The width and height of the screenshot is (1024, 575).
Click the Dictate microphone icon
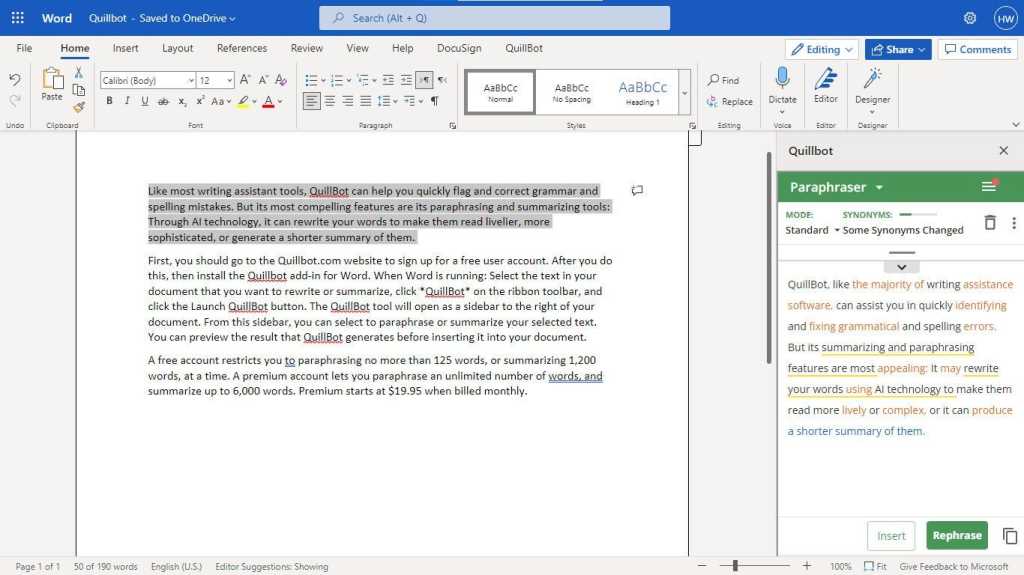point(782,80)
